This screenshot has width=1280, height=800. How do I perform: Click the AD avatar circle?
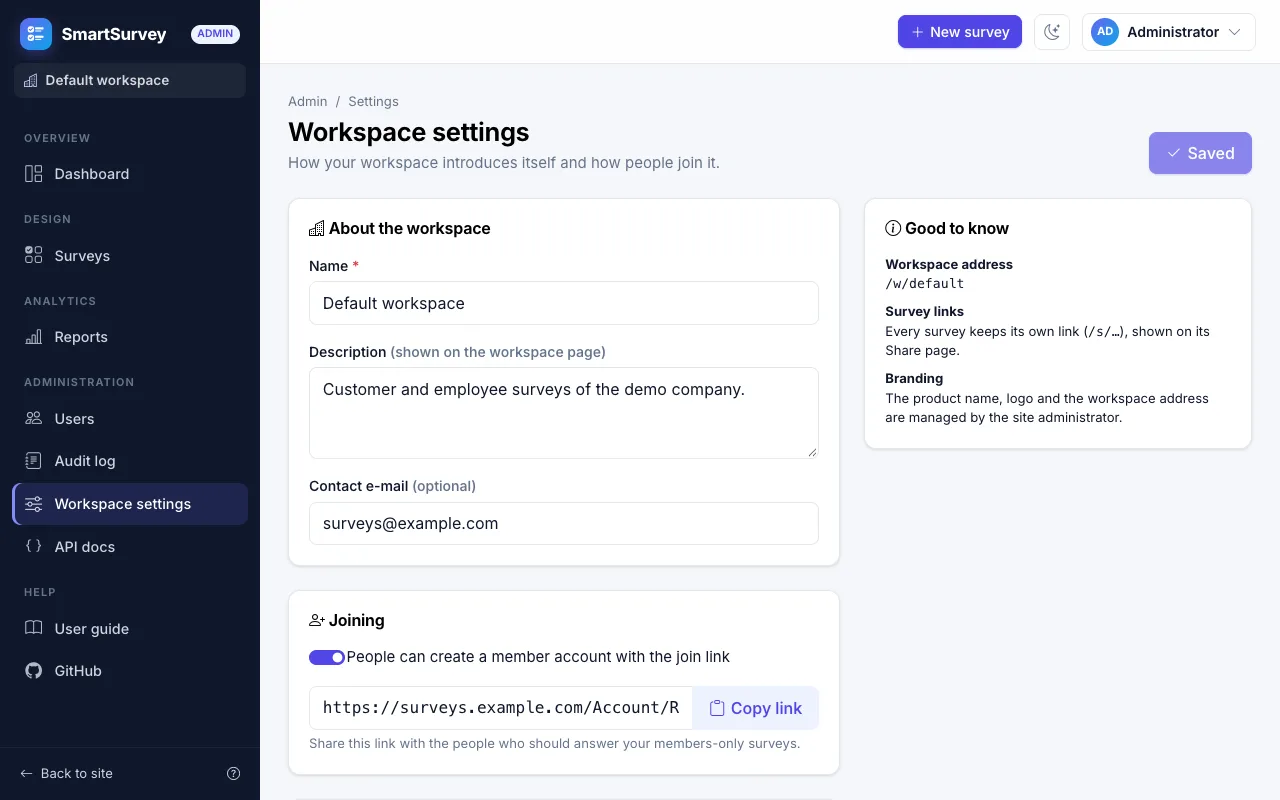1105,32
